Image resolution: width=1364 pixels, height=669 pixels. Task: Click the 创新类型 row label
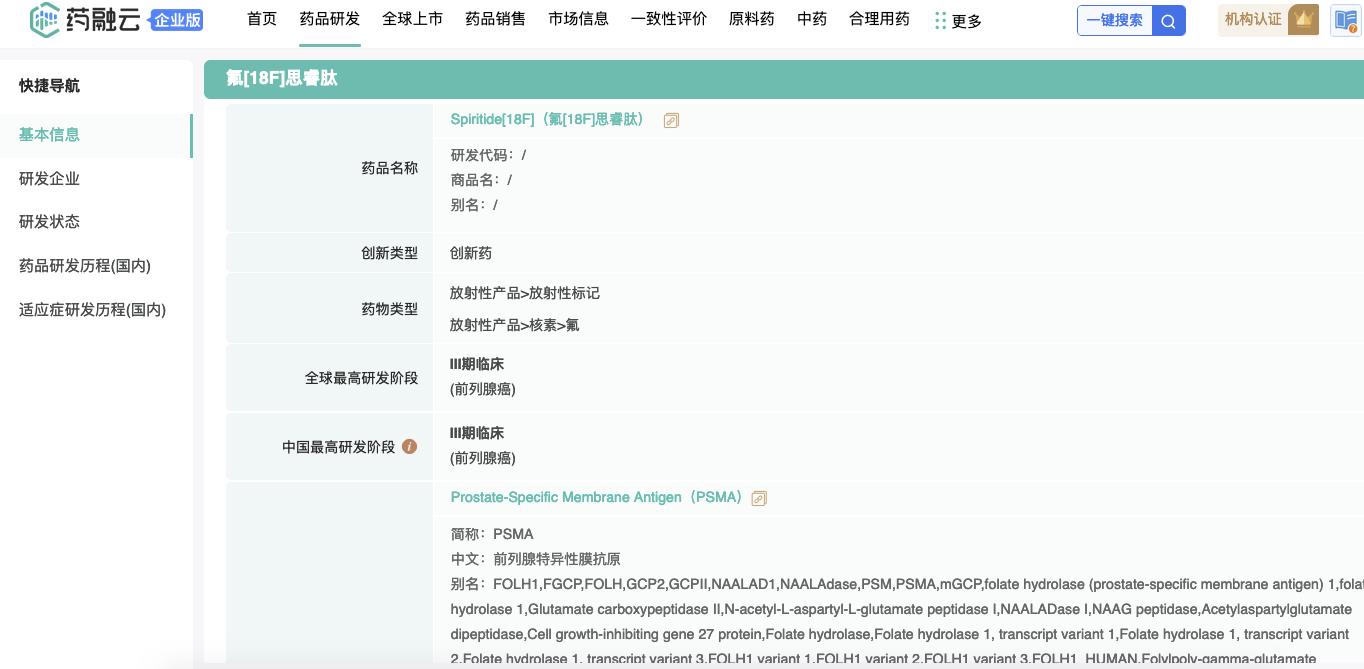pos(390,253)
